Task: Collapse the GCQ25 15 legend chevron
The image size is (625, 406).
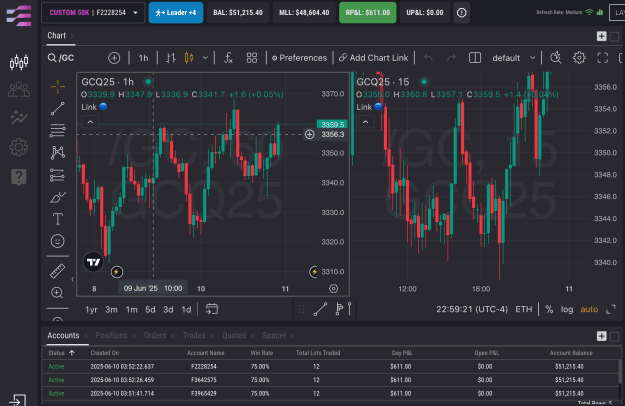Action: (x=366, y=122)
